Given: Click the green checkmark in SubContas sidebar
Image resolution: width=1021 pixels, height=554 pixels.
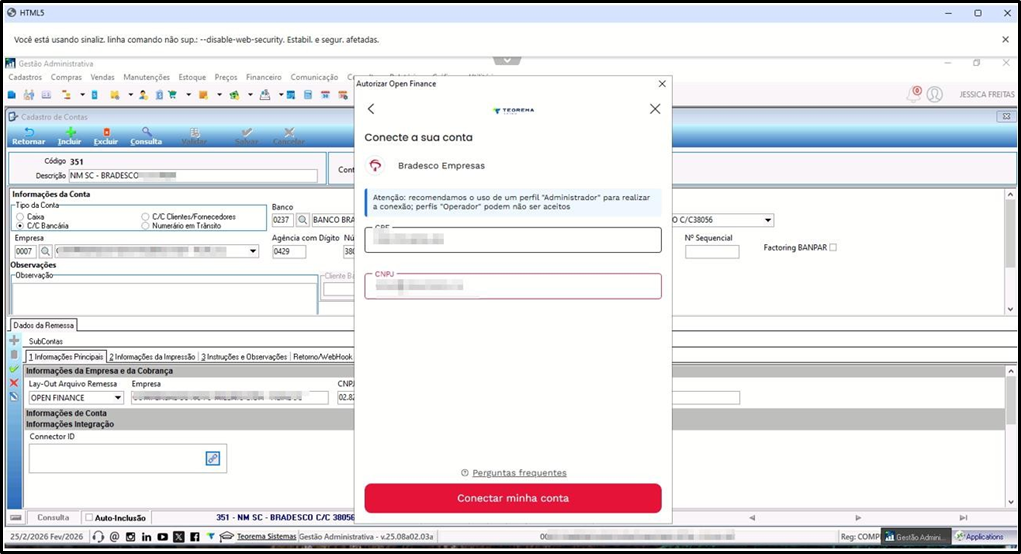Looking at the screenshot, I should click(x=14, y=369).
